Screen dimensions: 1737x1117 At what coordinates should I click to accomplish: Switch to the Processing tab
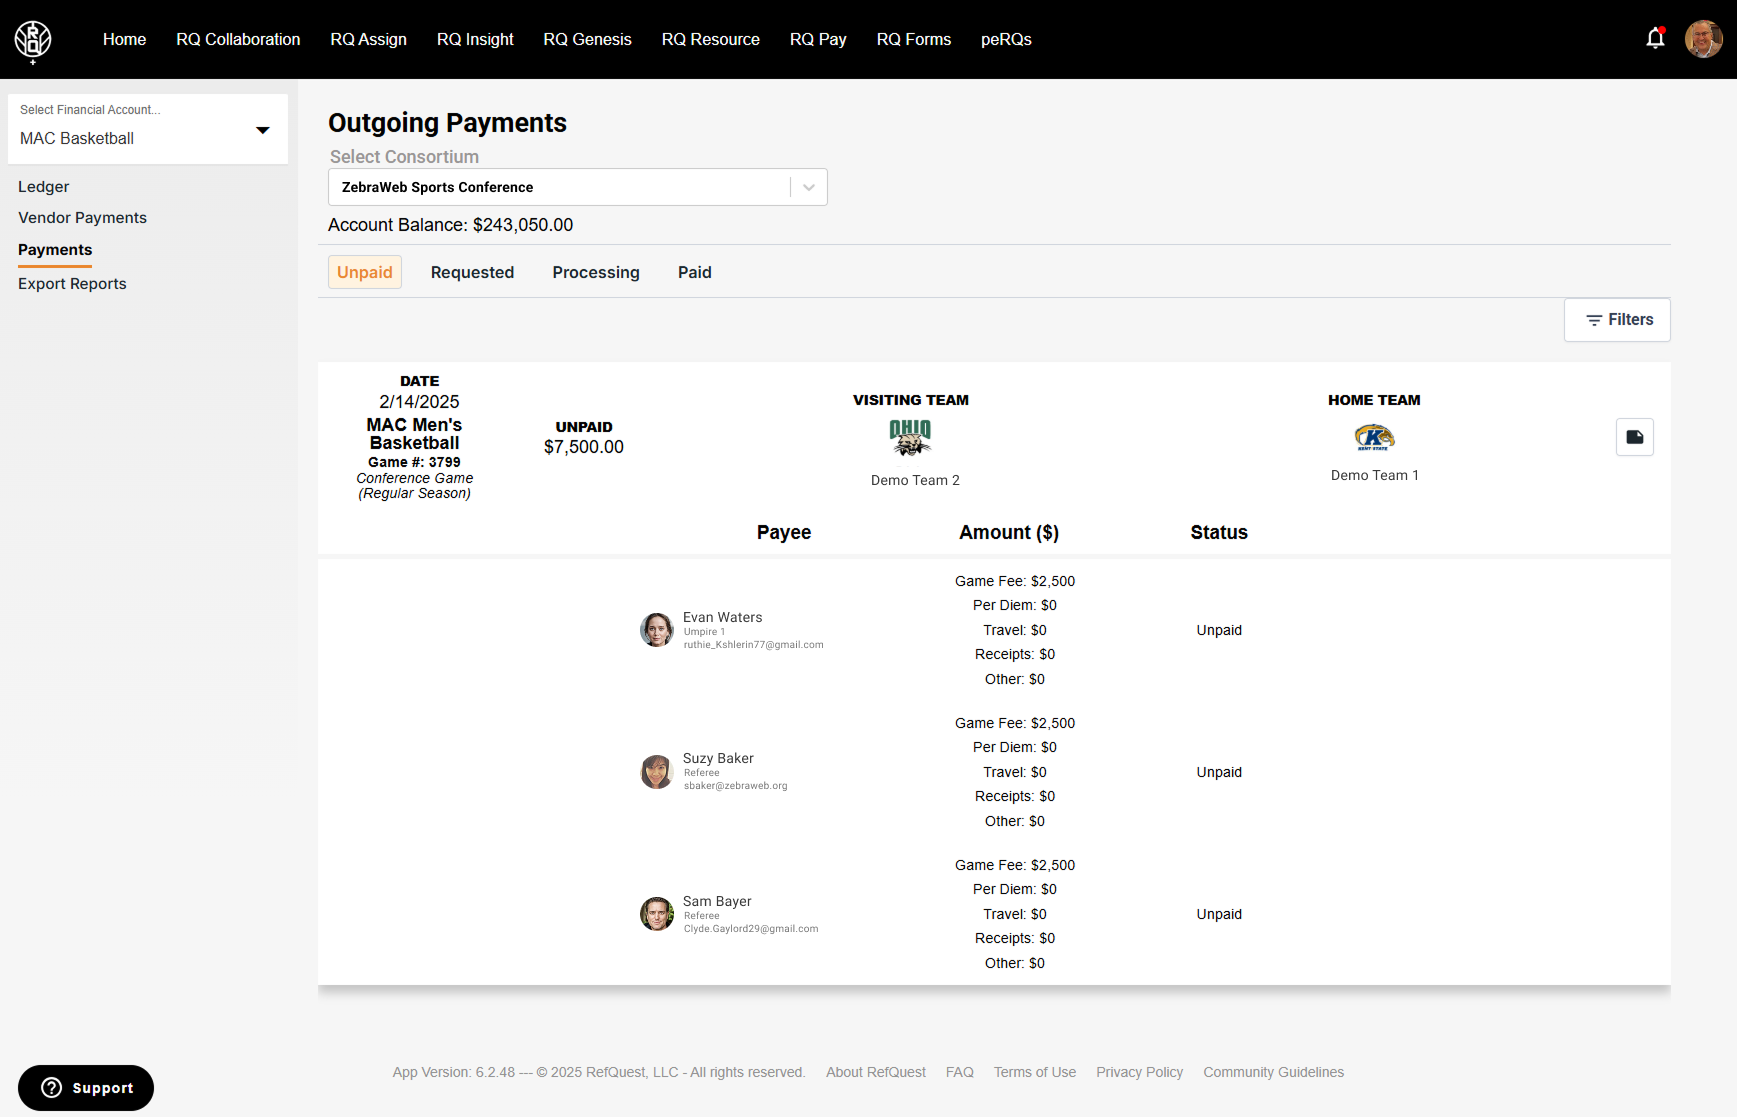click(x=596, y=272)
